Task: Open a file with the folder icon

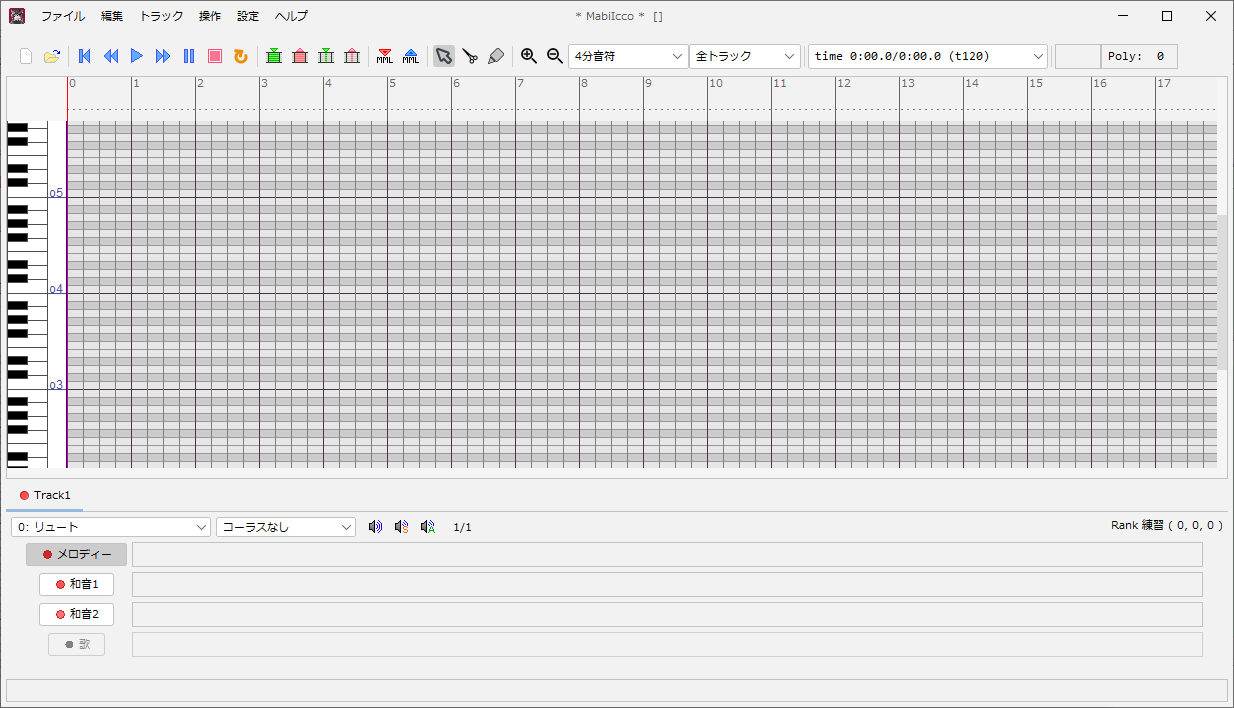Action: click(52, 56)
